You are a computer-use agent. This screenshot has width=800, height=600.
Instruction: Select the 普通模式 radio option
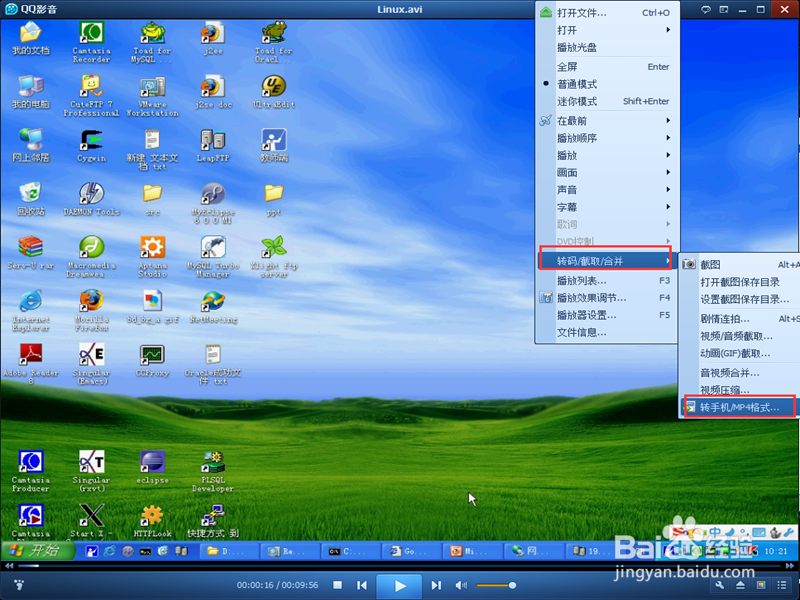point(607,84)
